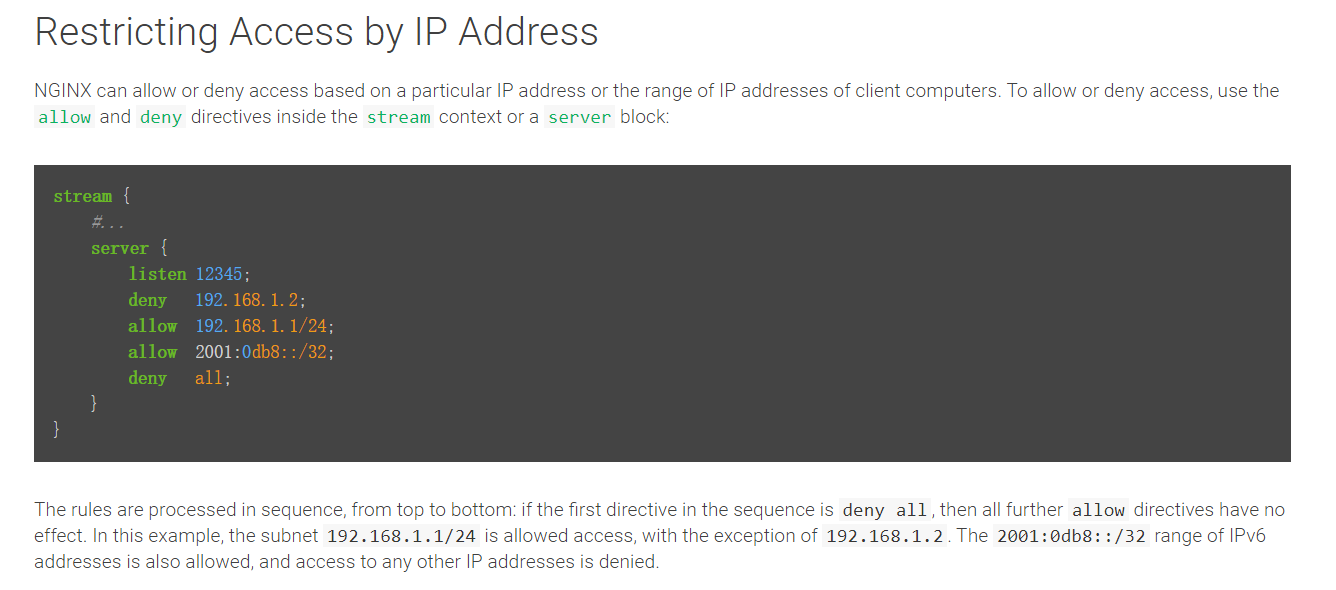Open the green deny directive link
The image size is (1336, 590).
[x=161, y=117]
